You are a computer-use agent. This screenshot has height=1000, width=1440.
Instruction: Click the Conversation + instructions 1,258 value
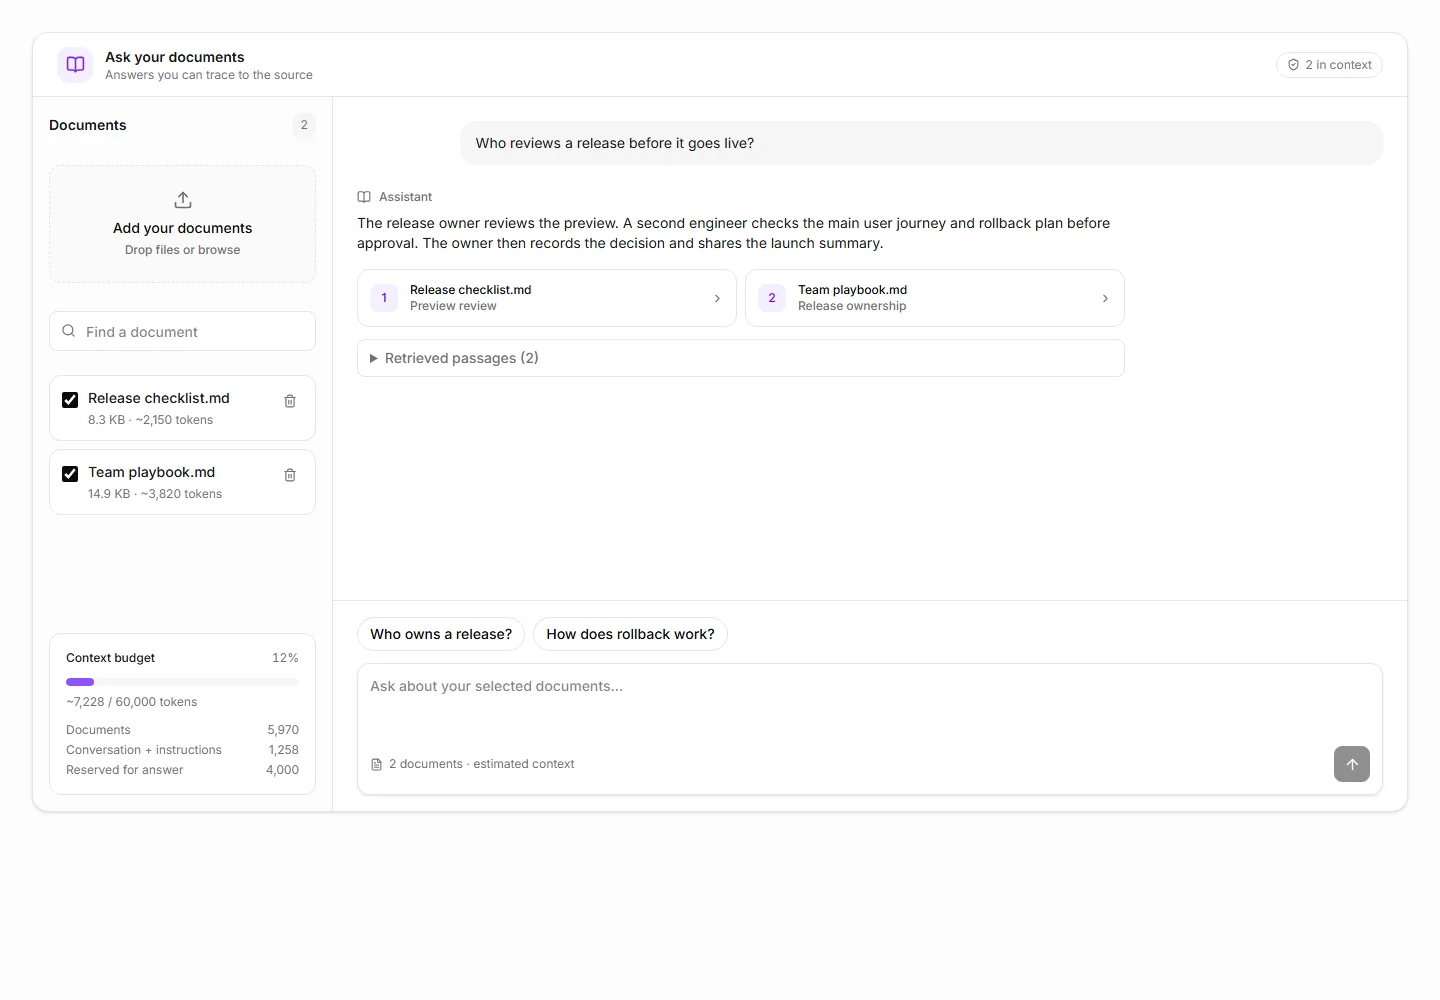tap(283, 750)
